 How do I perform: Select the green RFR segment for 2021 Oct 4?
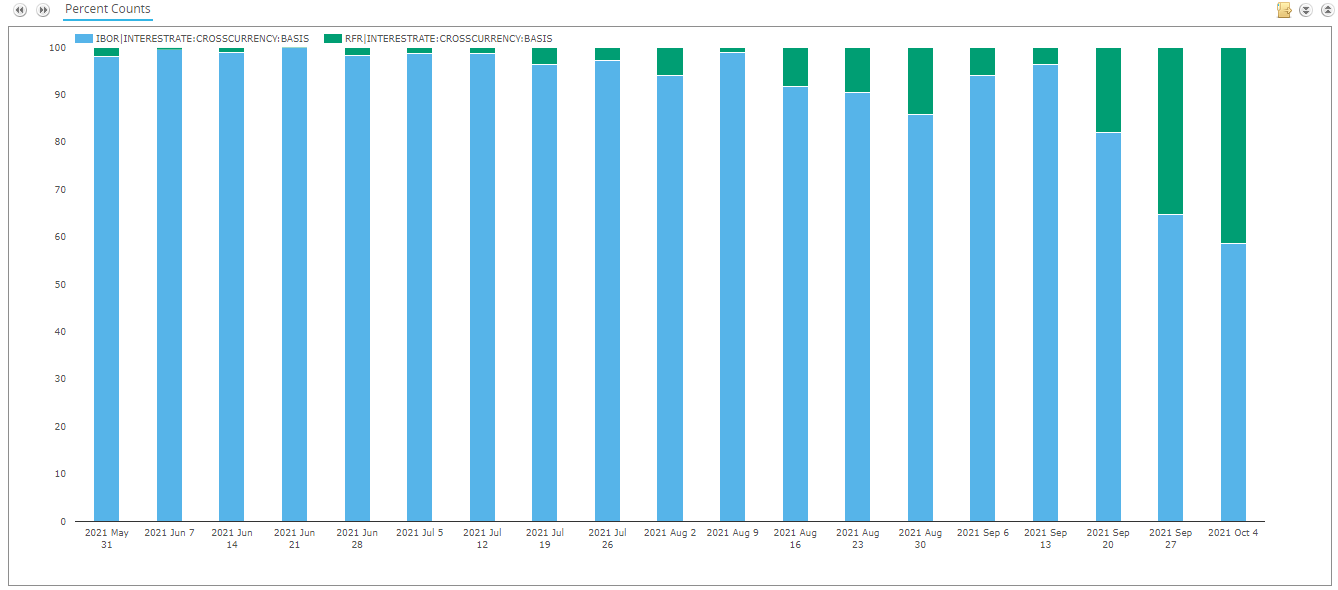(x=1233, y=145)
